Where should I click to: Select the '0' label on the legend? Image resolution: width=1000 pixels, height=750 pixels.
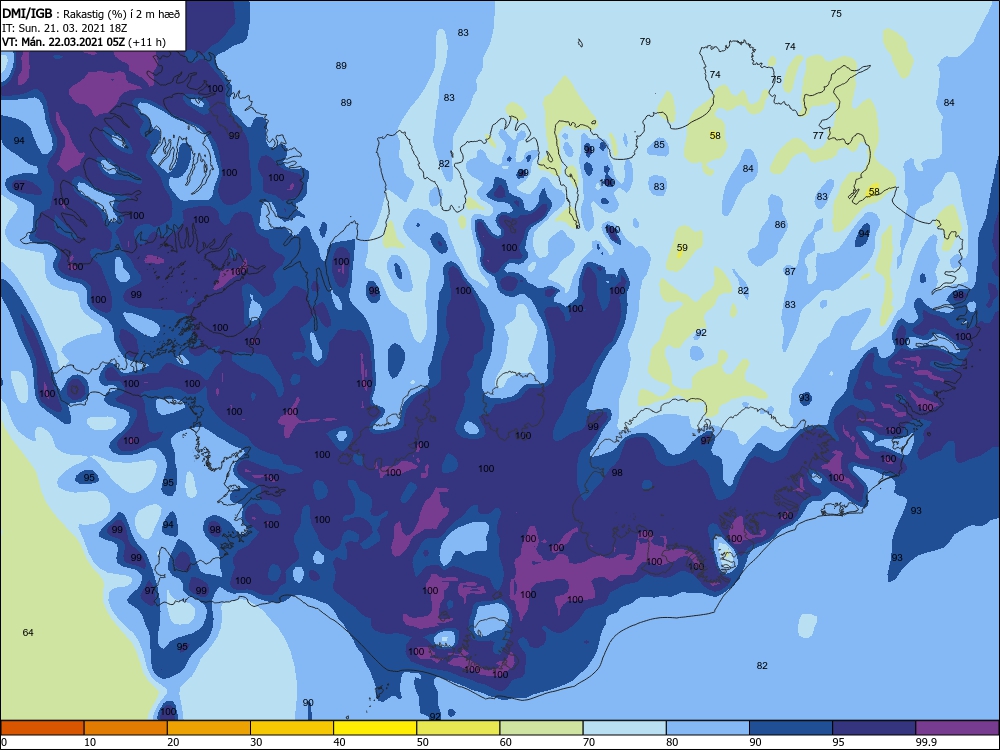click(4, 742)
